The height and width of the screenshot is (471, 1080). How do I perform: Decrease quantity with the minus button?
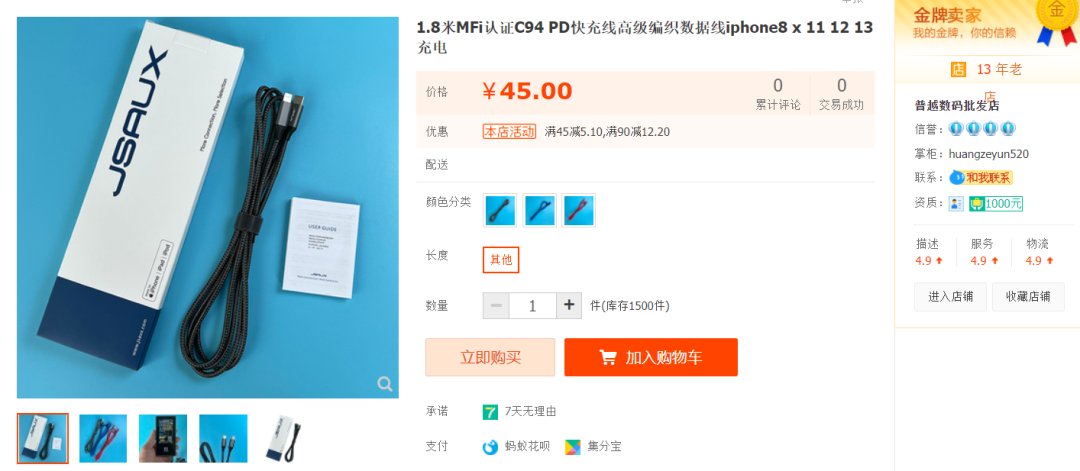tap(496, 305)
